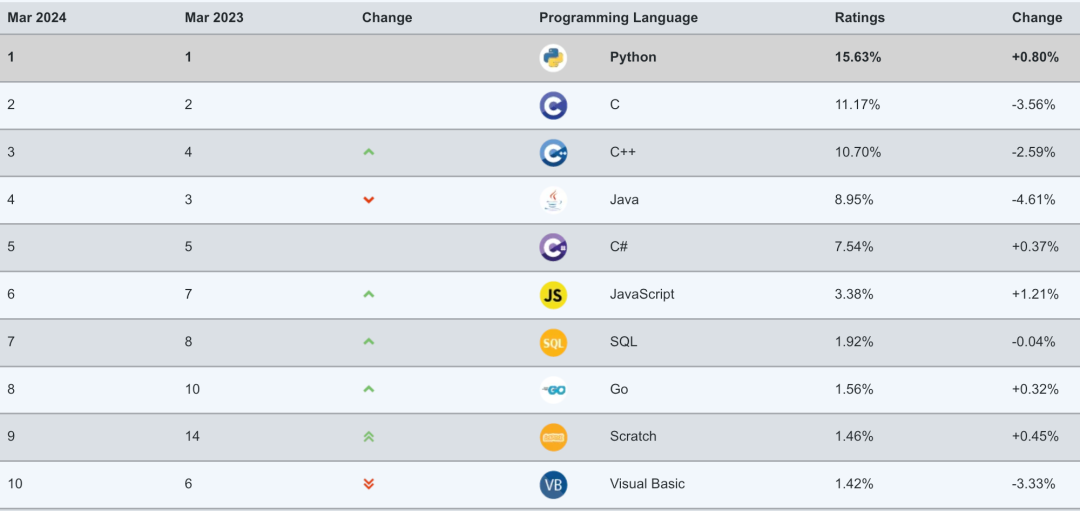Click the +1.21% change value
Screen dimensions: 1080x511
click(1035, 294)
